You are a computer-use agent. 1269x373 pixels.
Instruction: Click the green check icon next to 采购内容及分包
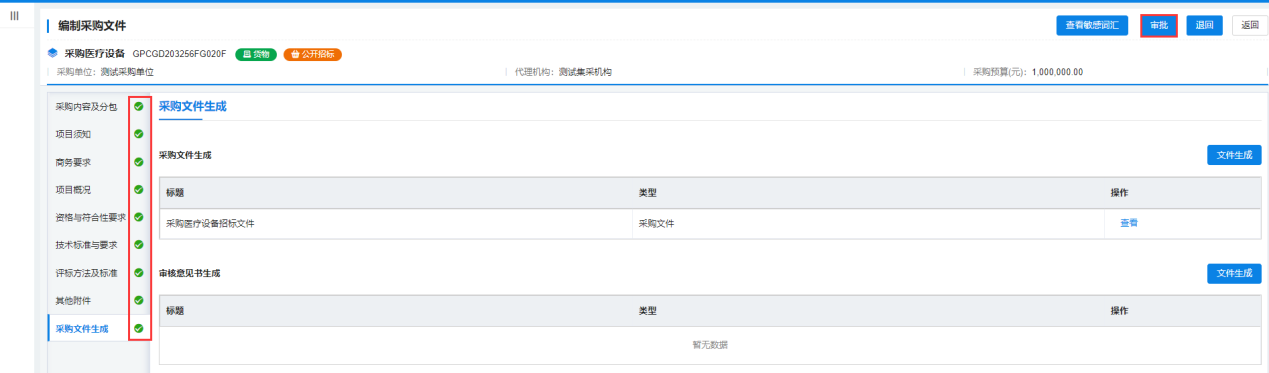[139, 106]
